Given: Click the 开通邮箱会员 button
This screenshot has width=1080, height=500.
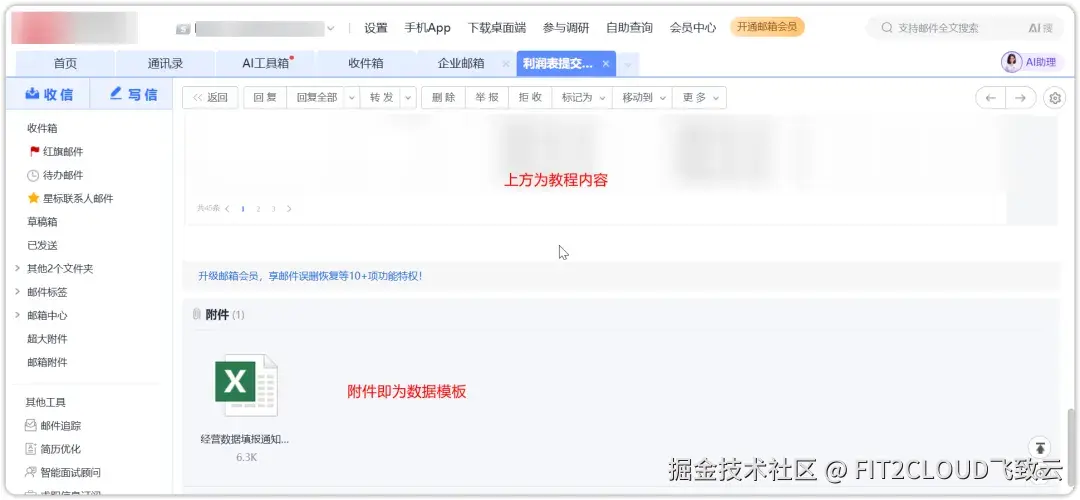Looking at the screenshot, I should 767,27.
